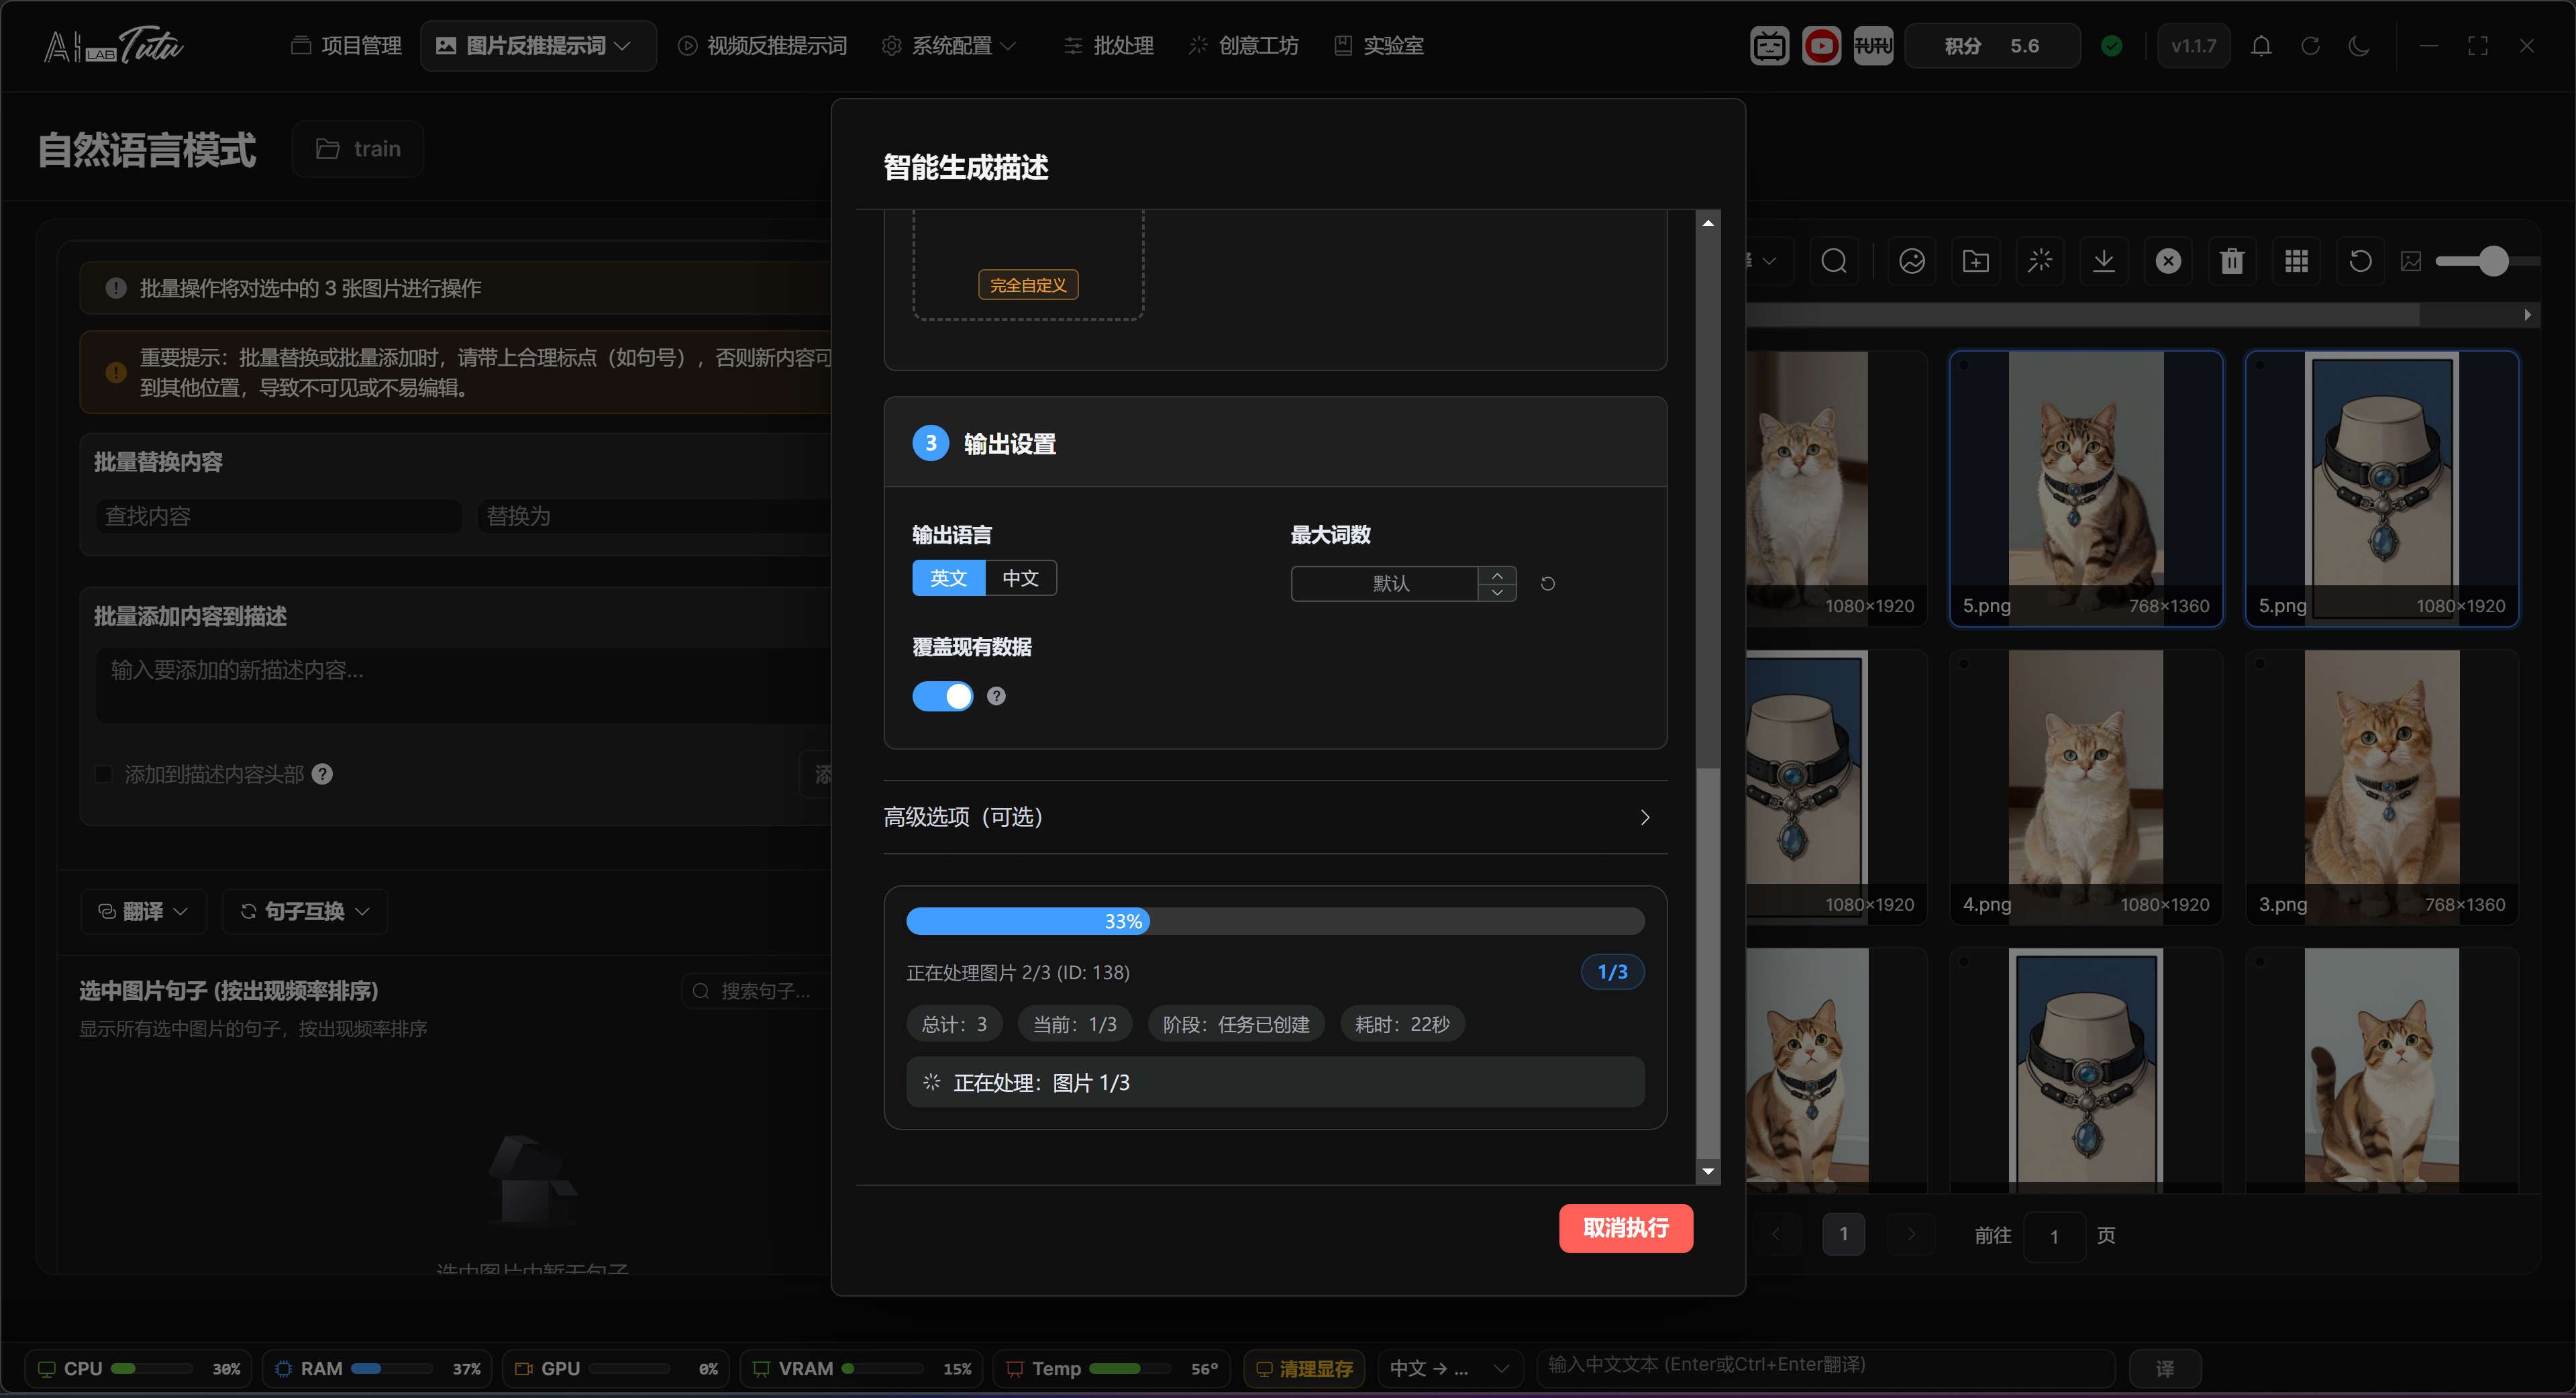
Task: Click the search magnifier icon in gallery toolbar
Action: coord(1834,261)
